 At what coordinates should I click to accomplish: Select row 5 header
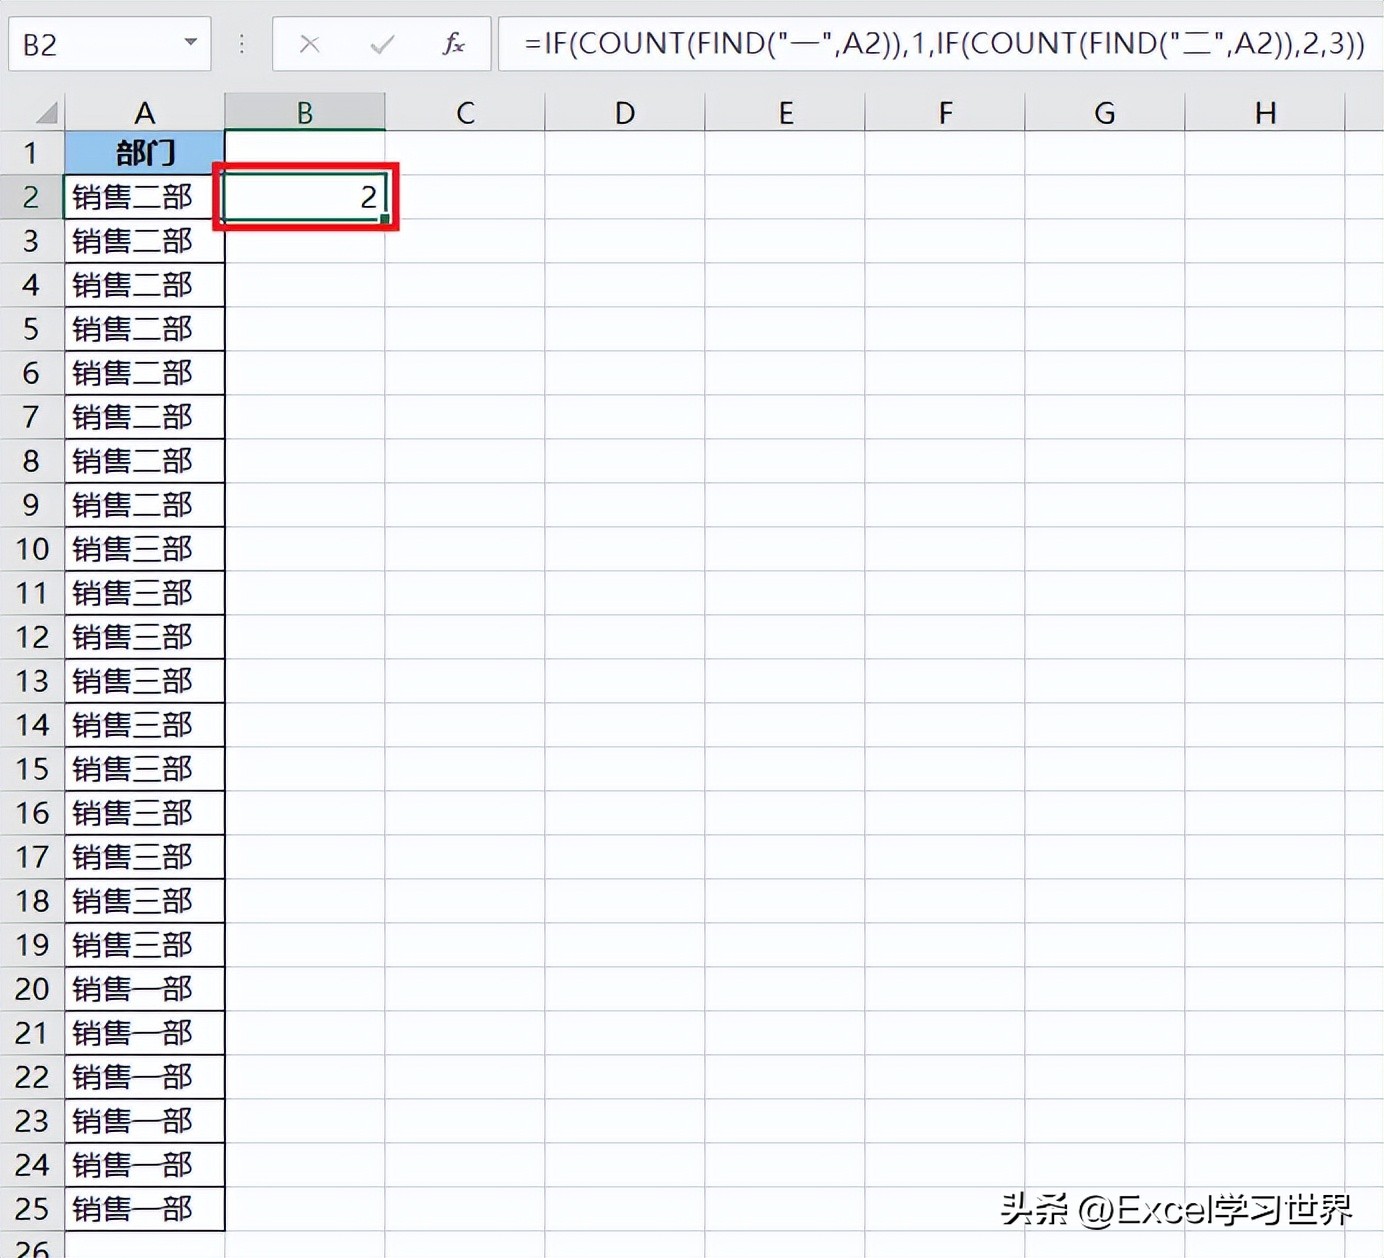pos(32,329)
